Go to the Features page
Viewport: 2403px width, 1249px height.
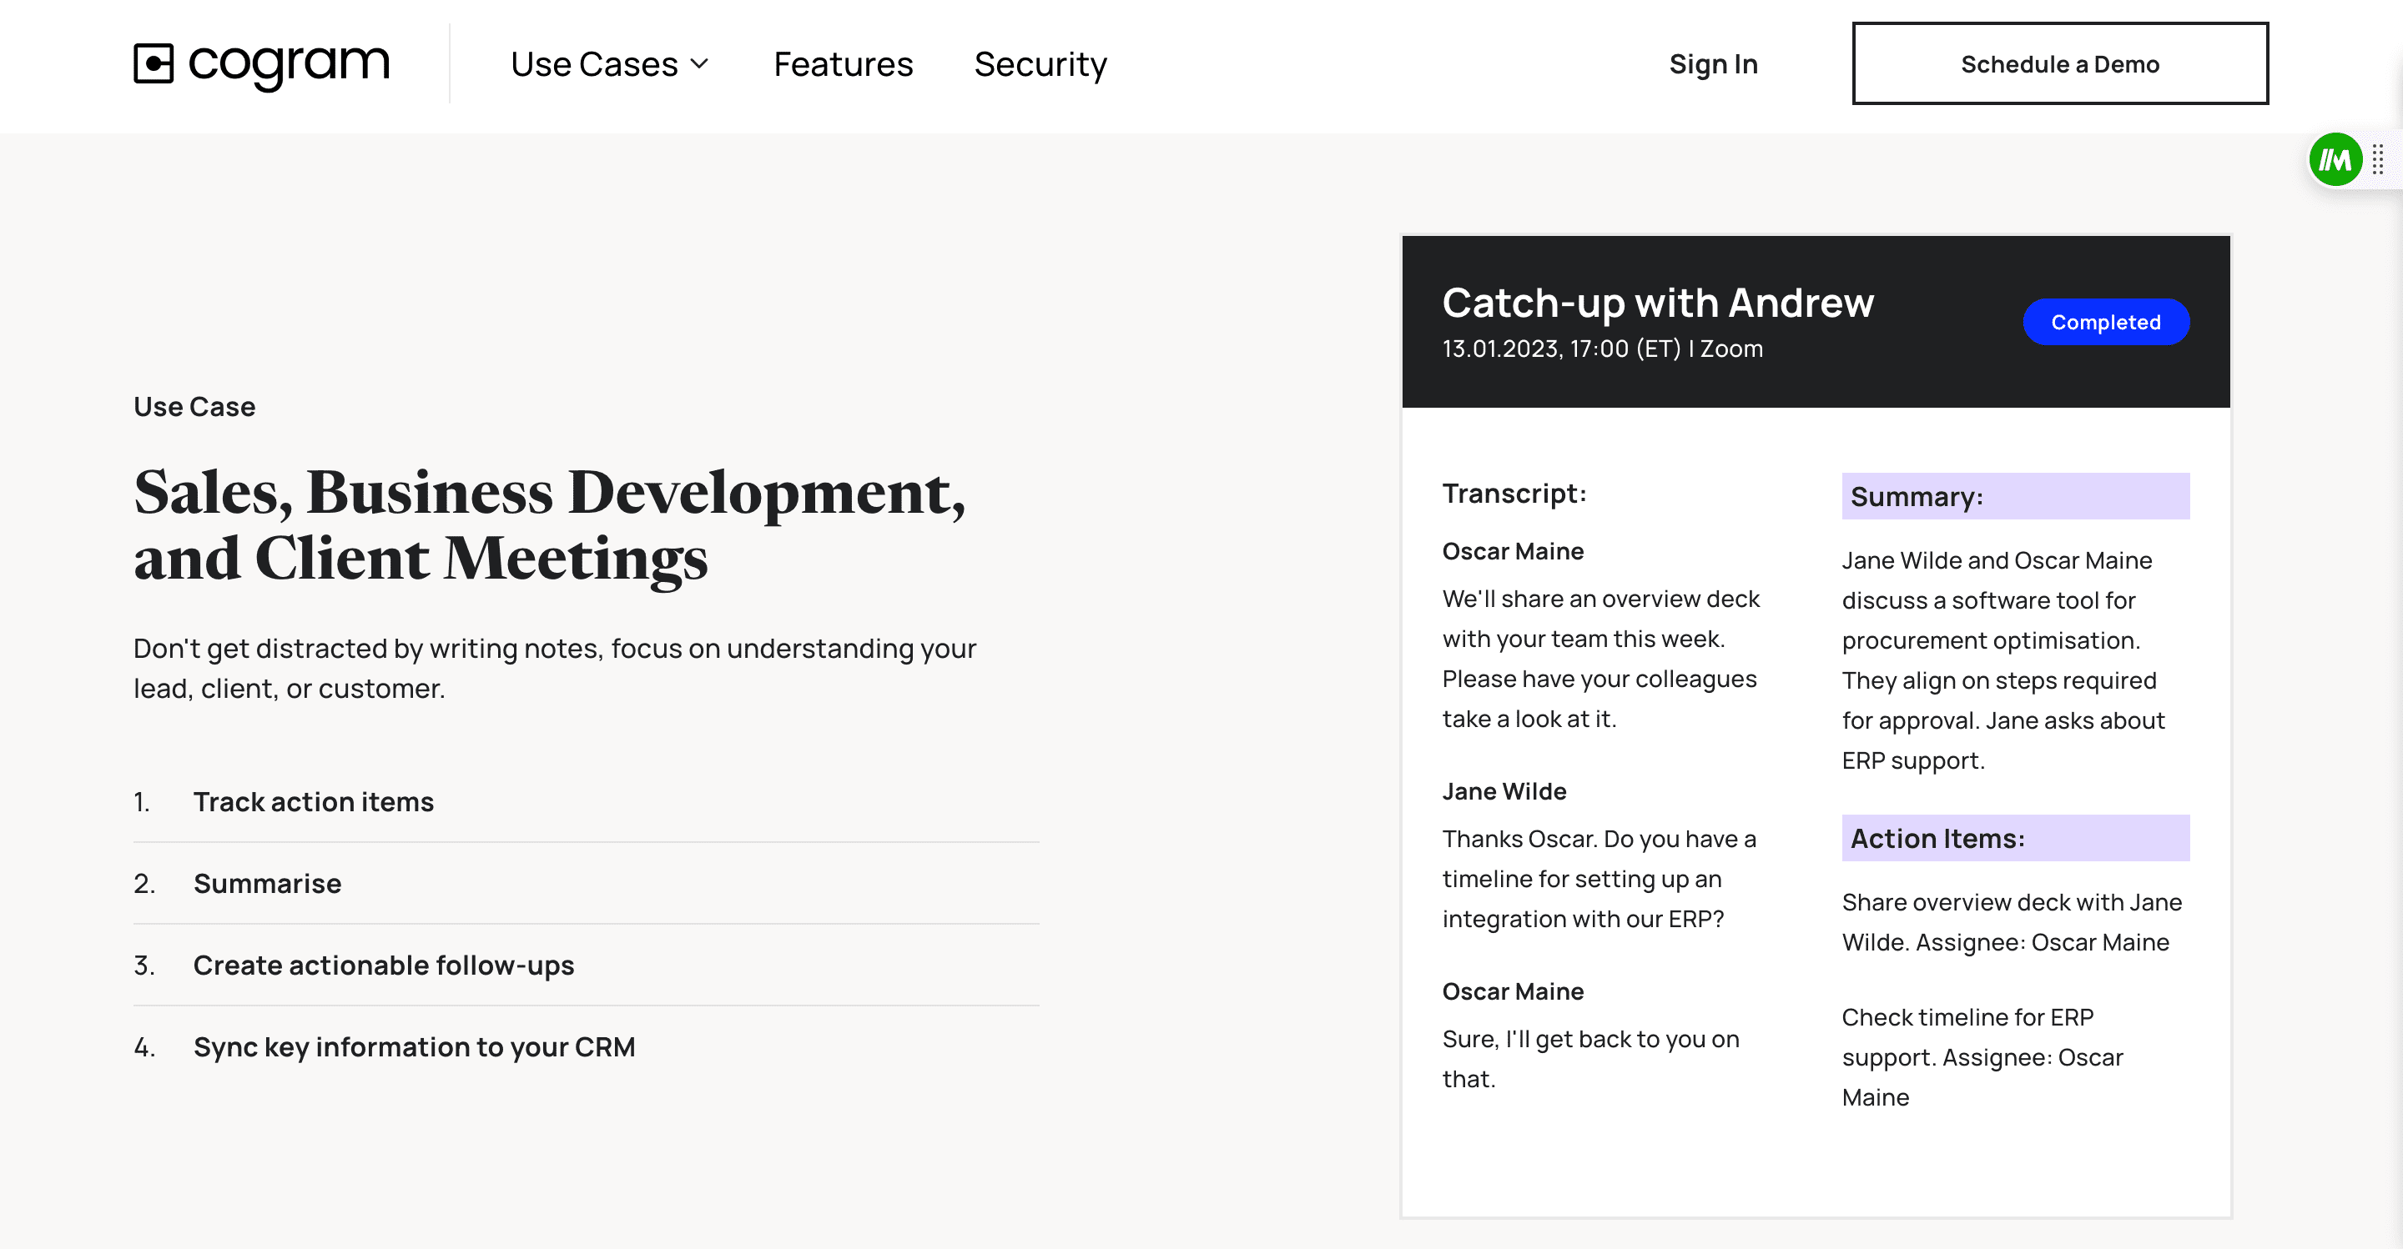(843, 64)
